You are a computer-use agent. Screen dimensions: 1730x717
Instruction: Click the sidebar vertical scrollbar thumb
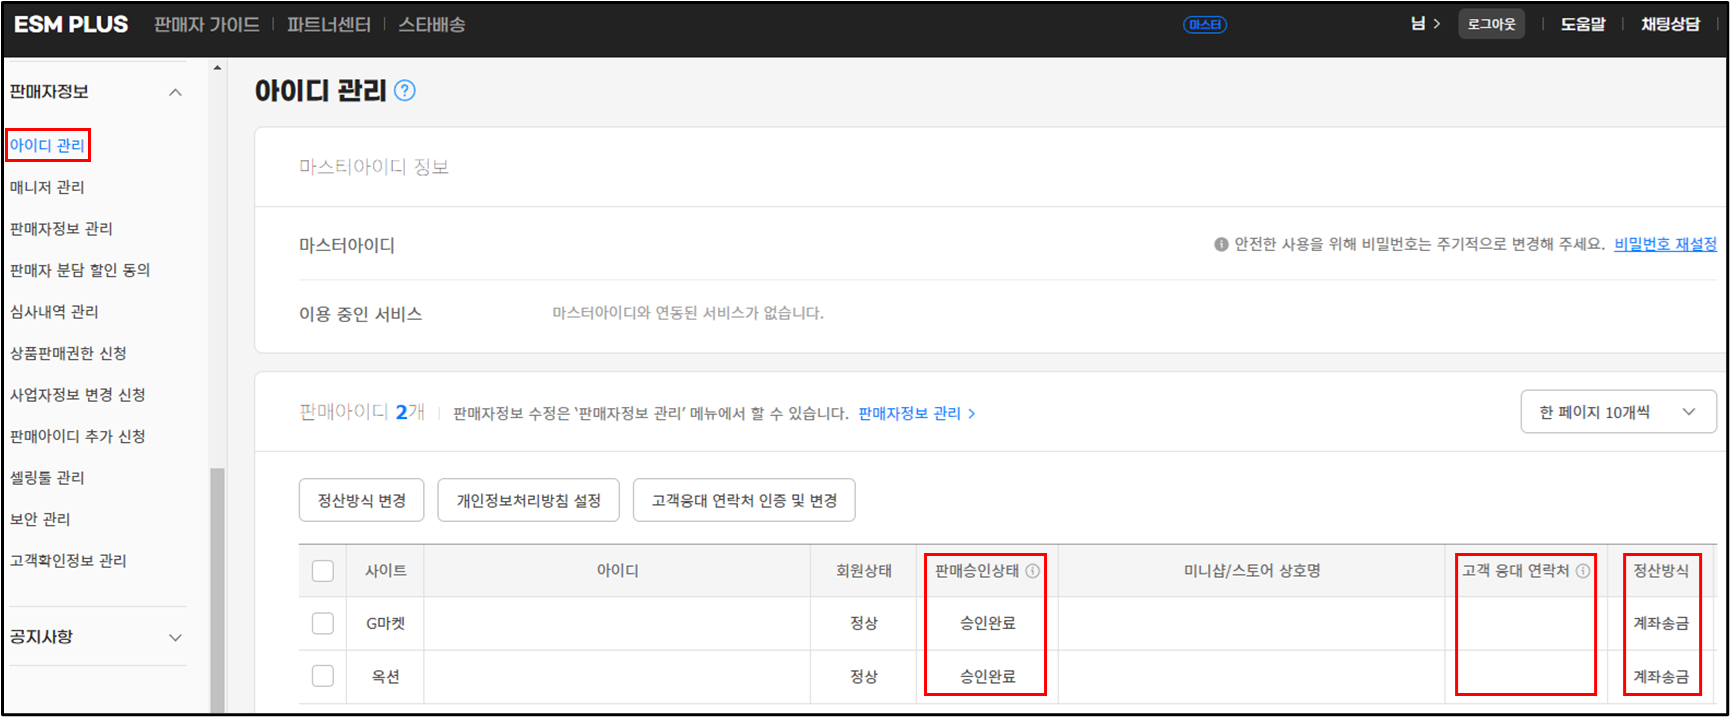pyautogui.click(x=217, y=590)
